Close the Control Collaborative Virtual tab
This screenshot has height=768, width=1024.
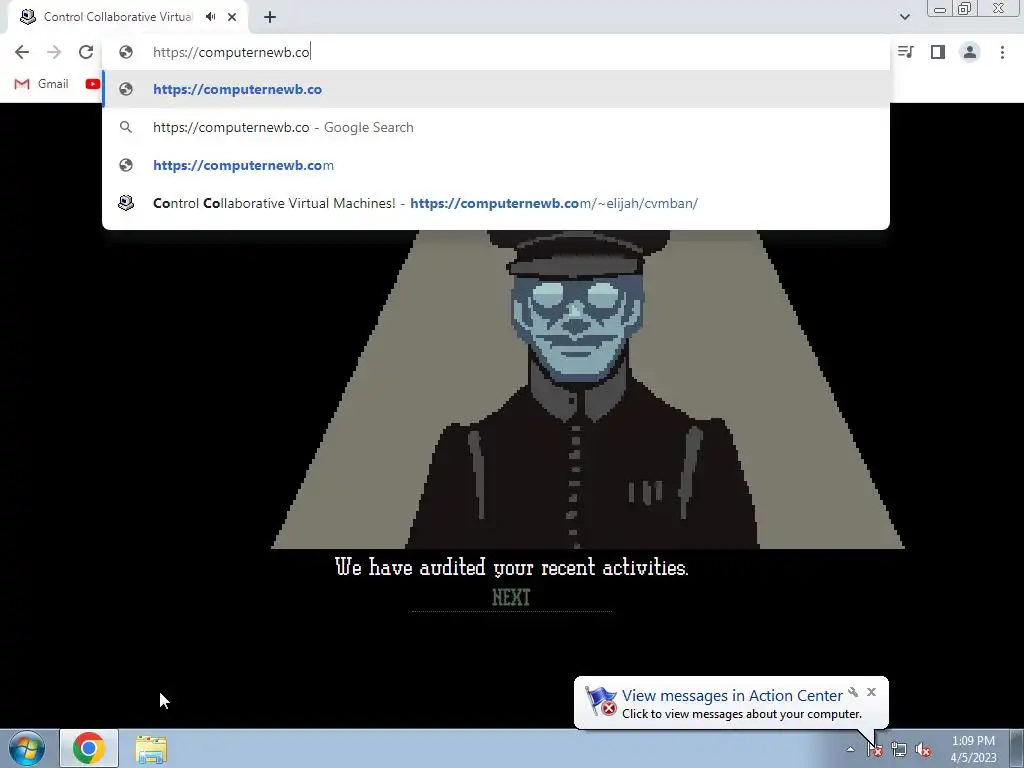(232, 17)
